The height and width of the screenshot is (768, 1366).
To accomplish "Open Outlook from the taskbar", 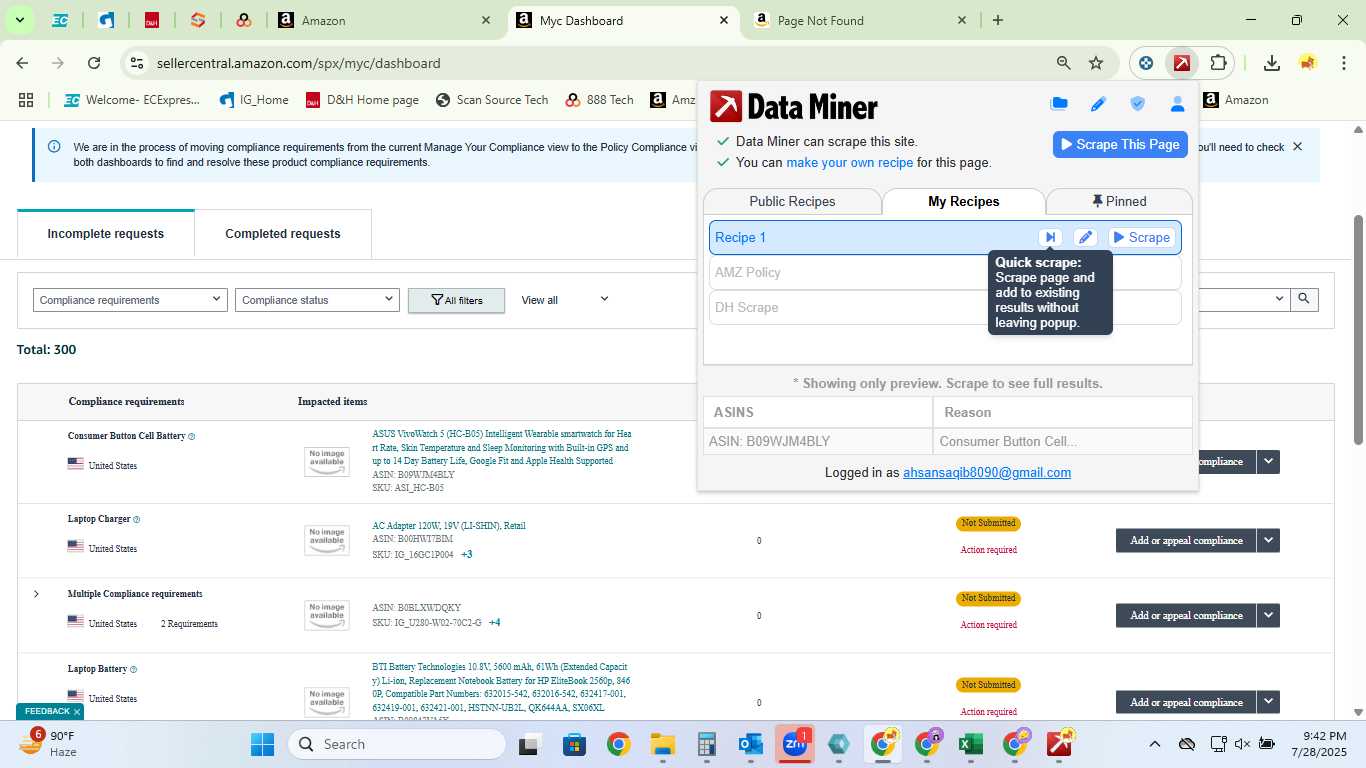I will coord(750,744).
